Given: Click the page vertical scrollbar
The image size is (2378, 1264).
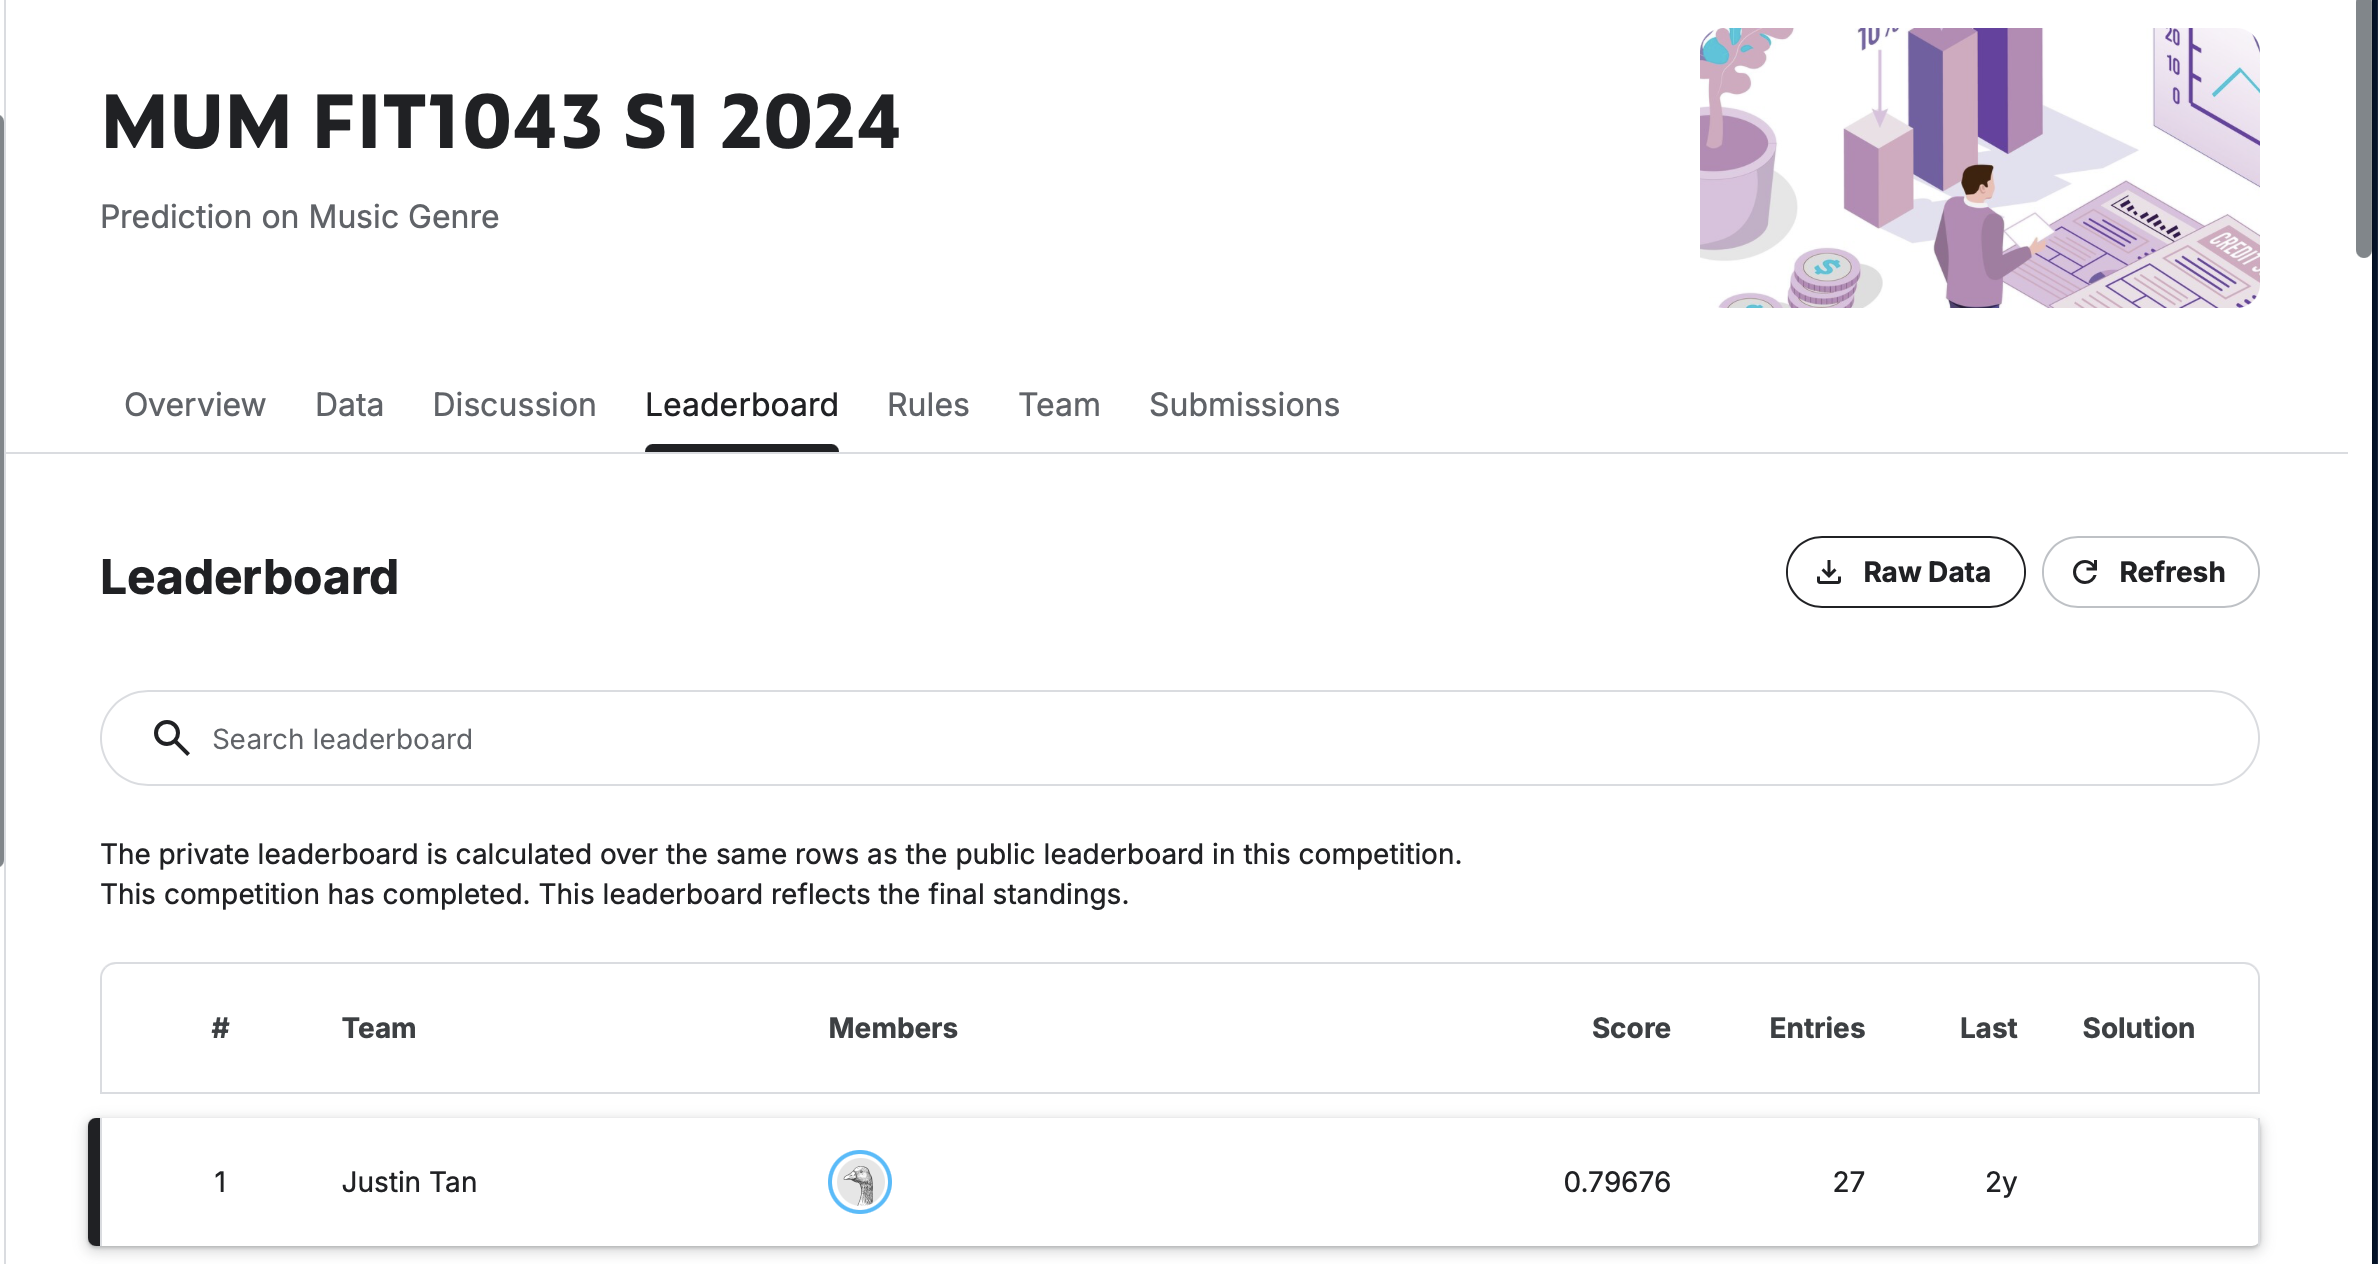Looking at the screenshot, I should (2365, 130).
